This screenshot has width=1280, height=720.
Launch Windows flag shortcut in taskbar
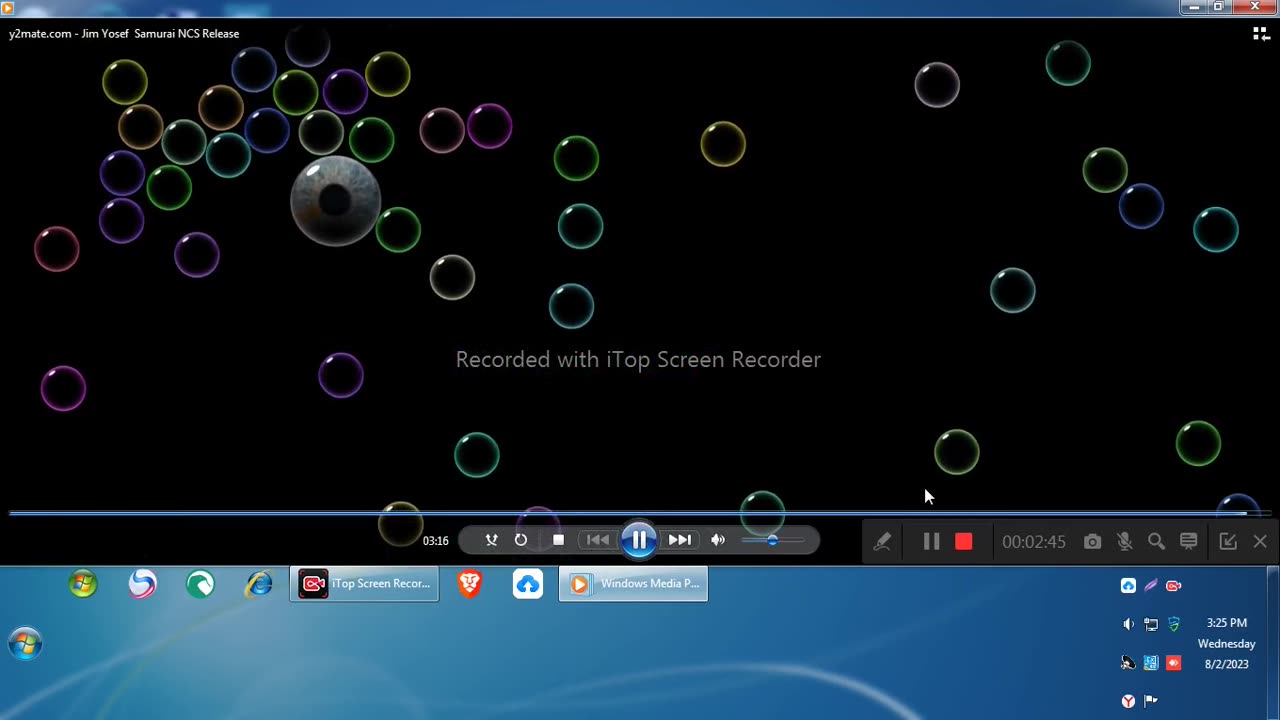(83, 584)
